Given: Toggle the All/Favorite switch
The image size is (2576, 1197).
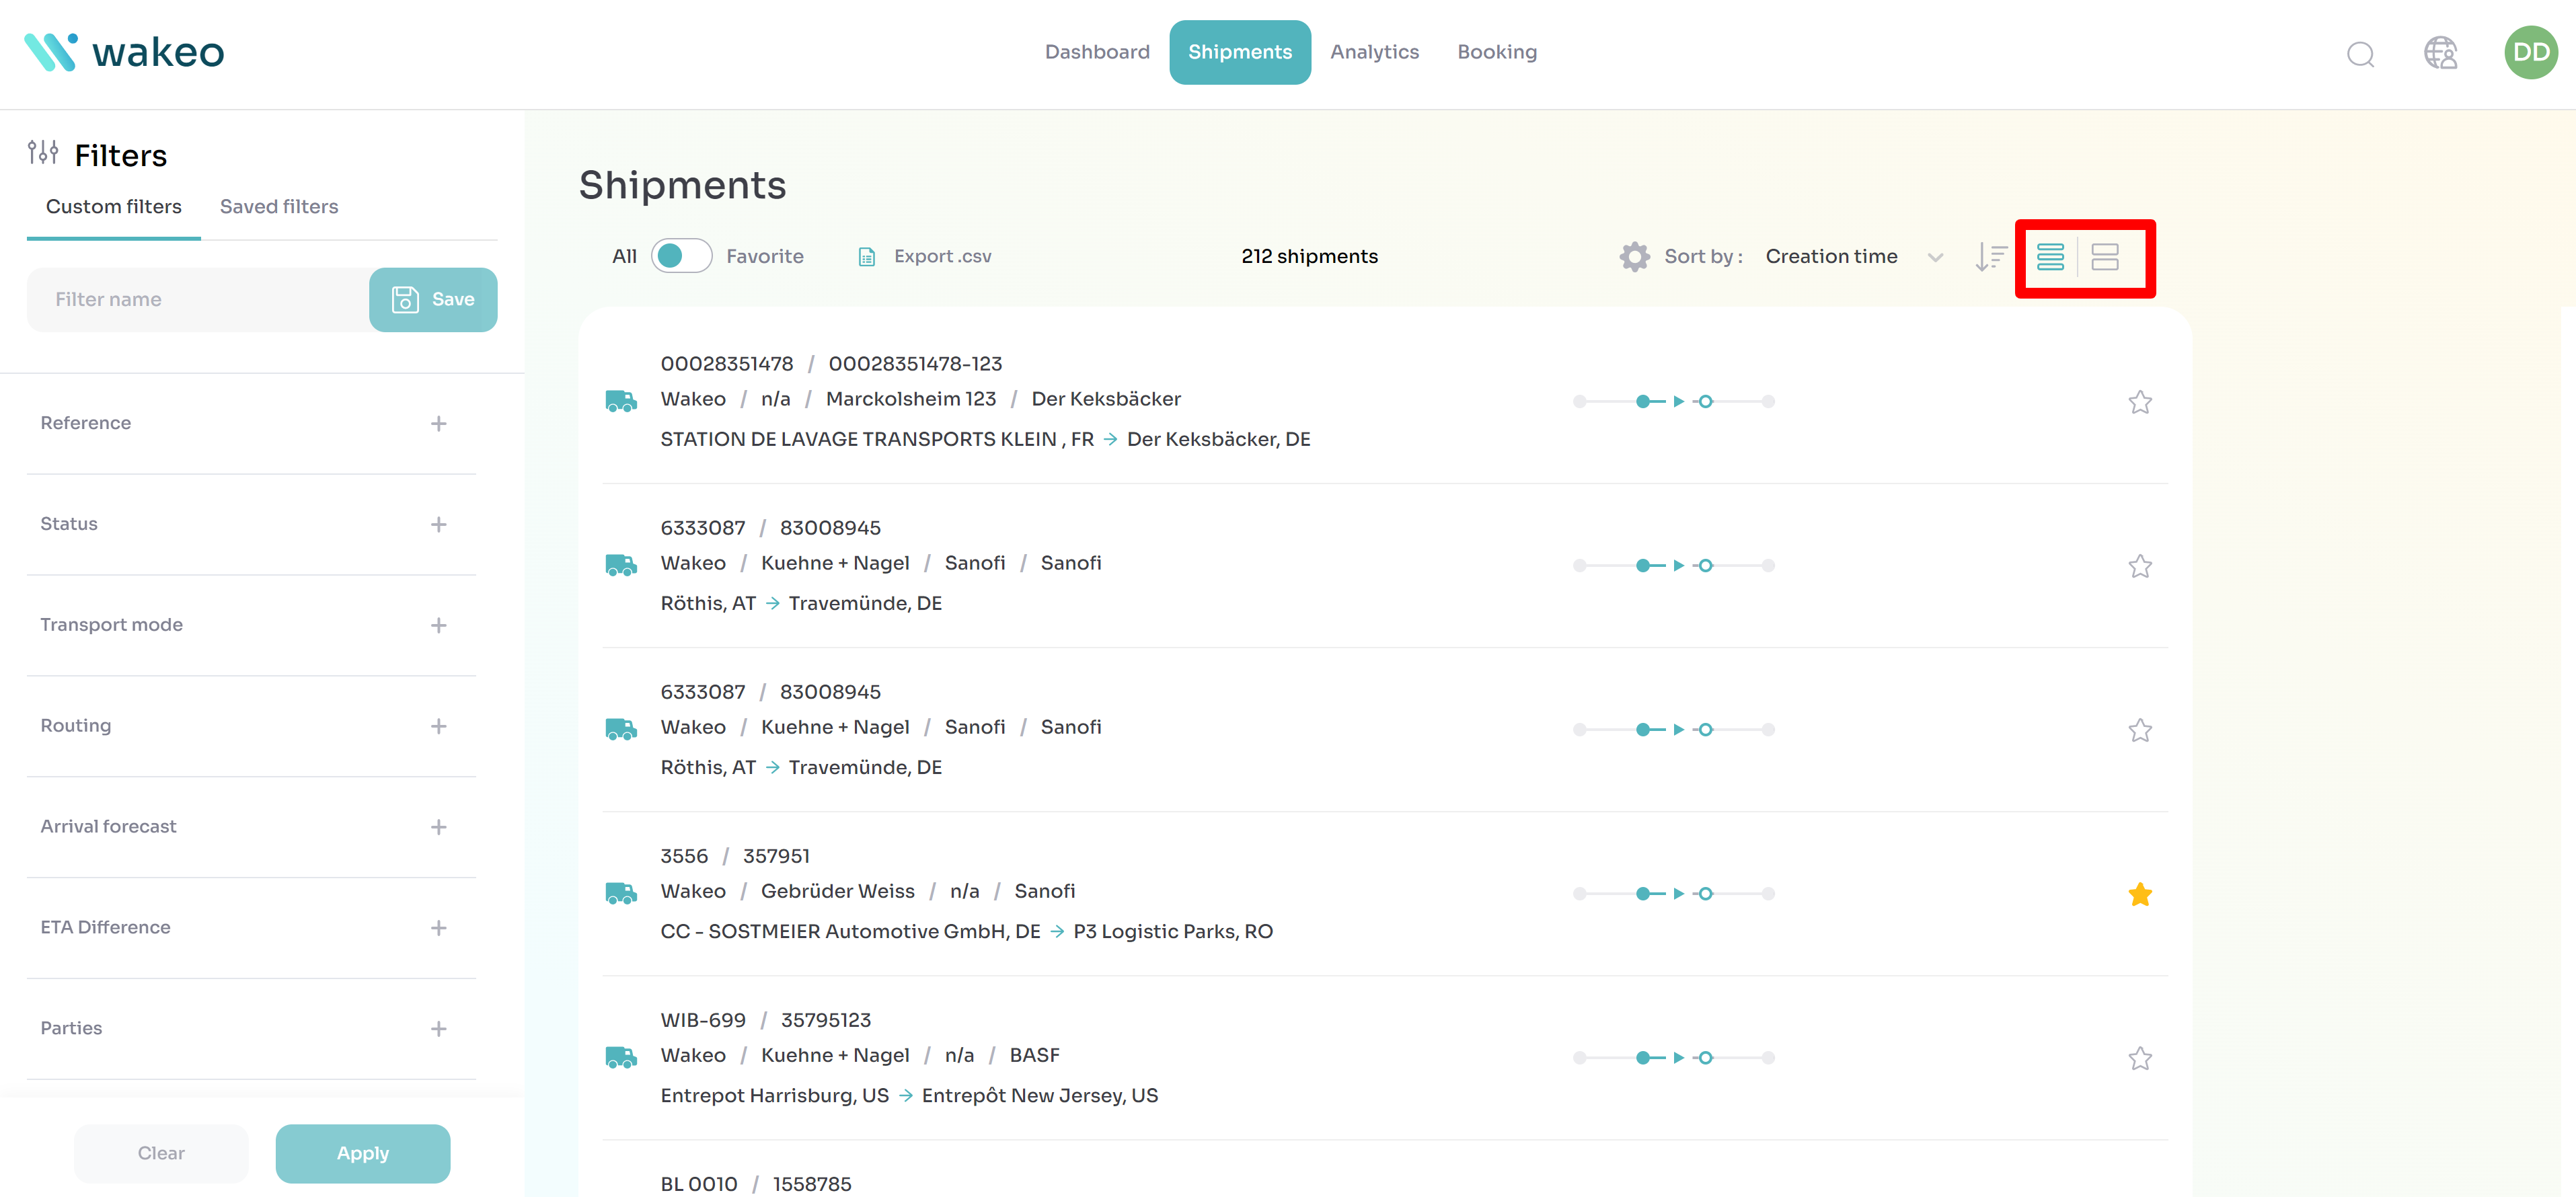Looking at the screenshot, I should 681,257.
